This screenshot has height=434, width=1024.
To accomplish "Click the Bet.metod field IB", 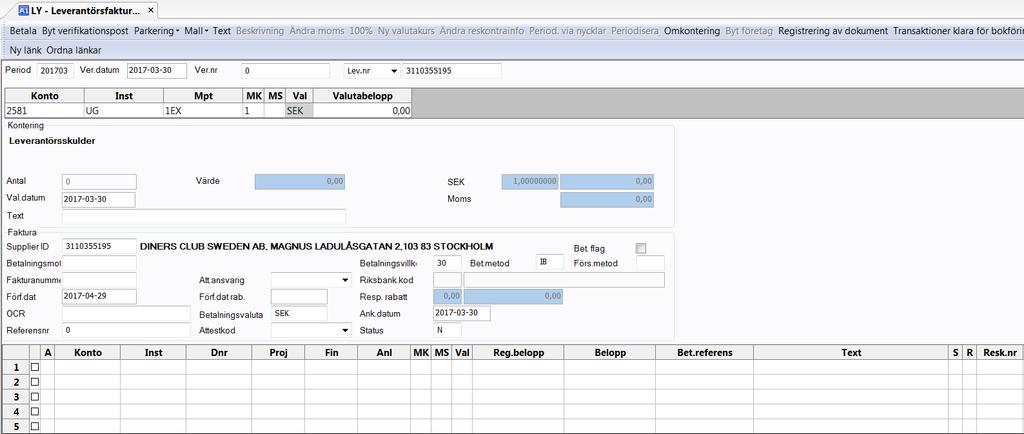I will [x=549, y=263].
